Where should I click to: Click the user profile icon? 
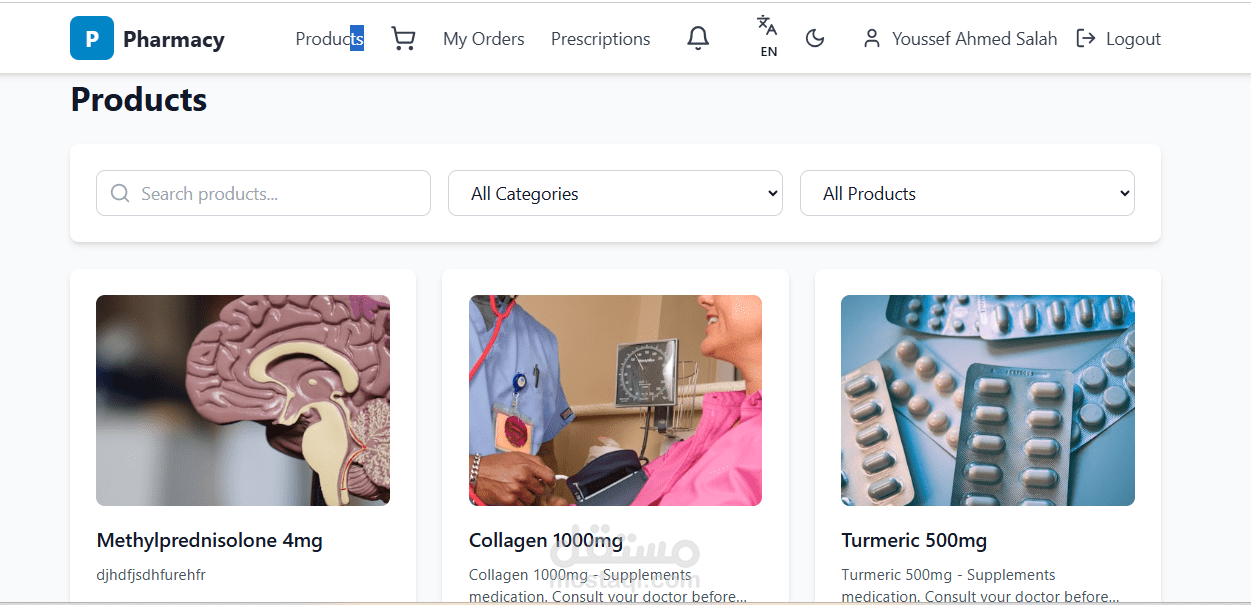point(872,38)
